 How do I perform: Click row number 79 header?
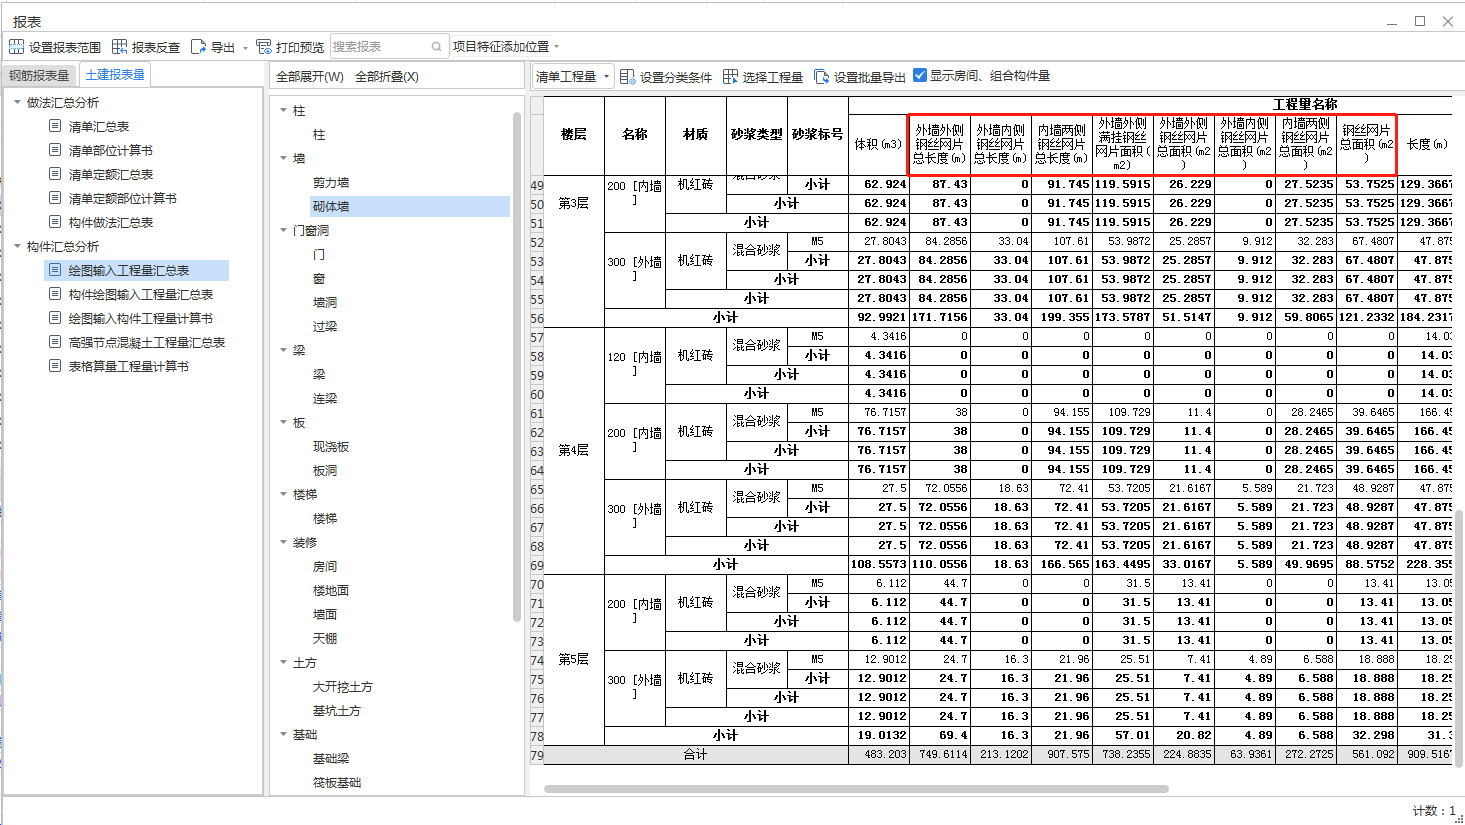coord(537,754)
